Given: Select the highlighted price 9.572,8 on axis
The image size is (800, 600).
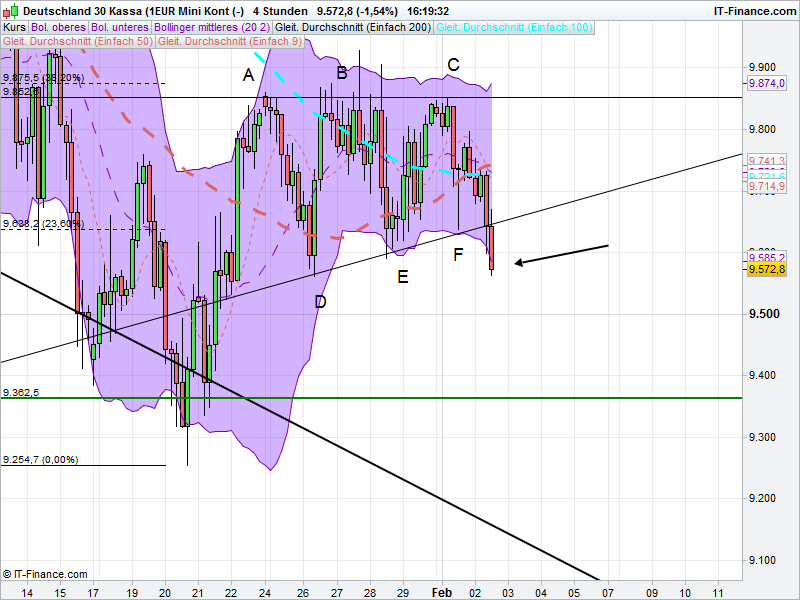Looking at the screenshot, I should point(769,270).
